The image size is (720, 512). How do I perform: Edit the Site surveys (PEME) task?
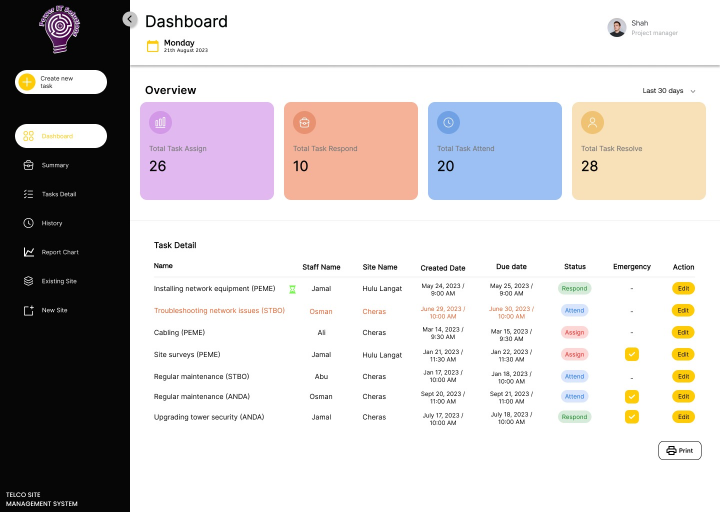pyautogui.click(x=683, y=354)
